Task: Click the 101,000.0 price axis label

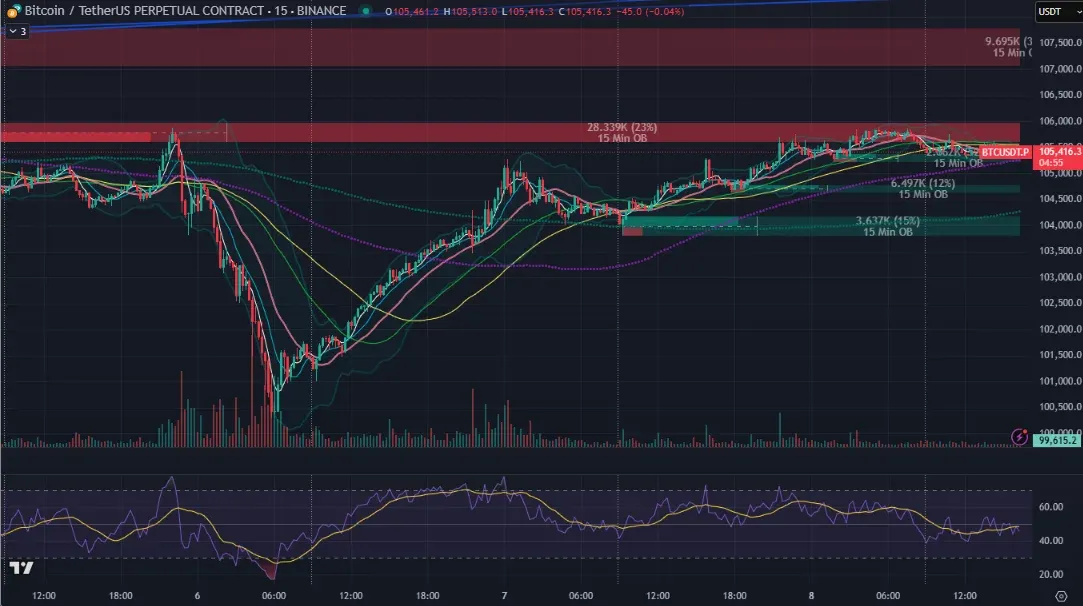Action: coord(1060,381)
